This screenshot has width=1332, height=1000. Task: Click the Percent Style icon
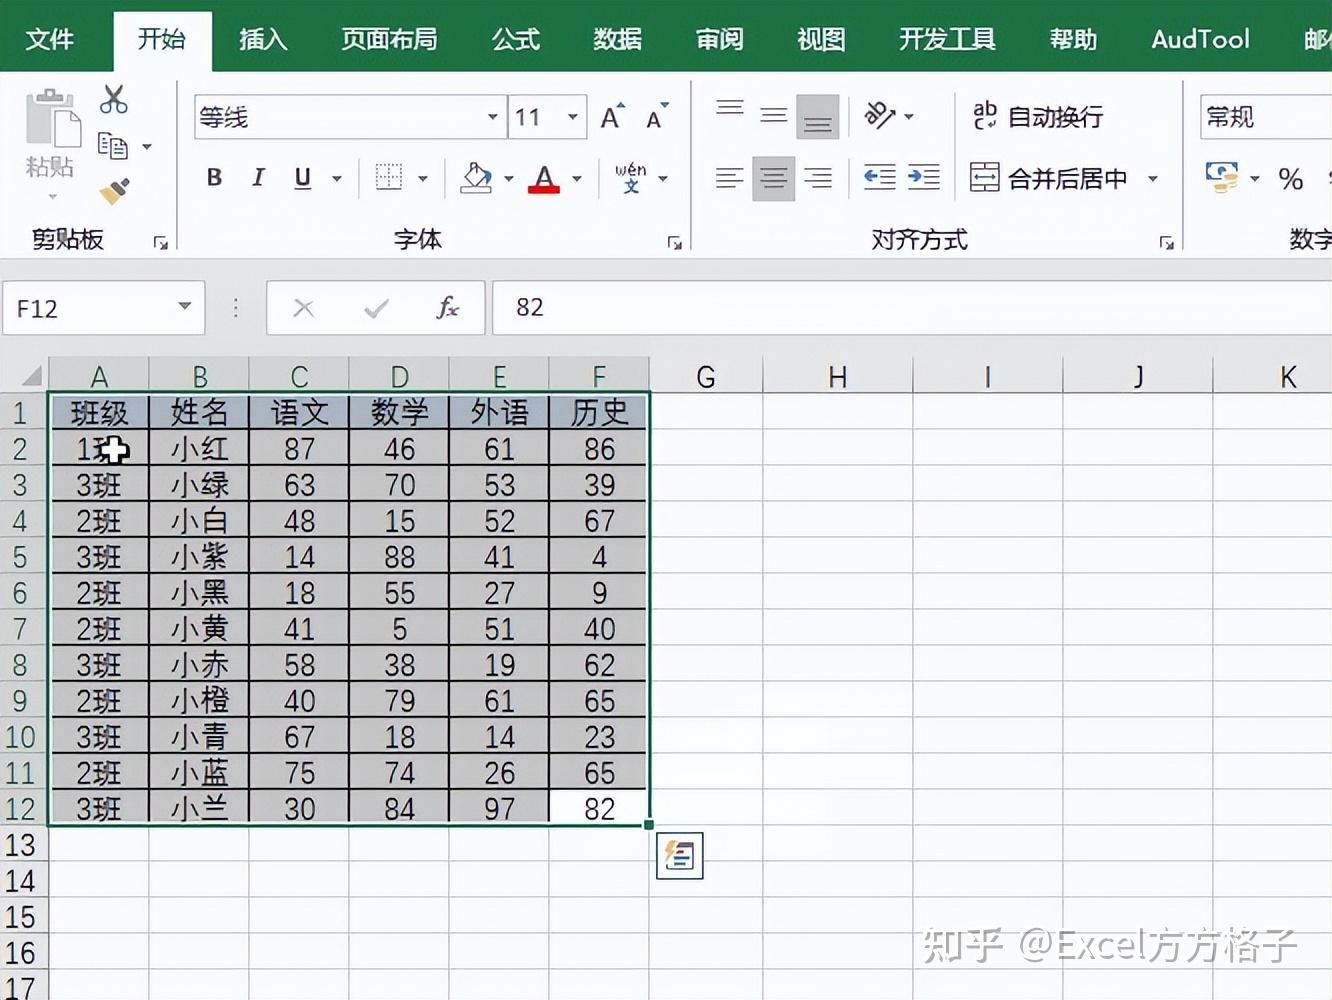(1291, 178)
